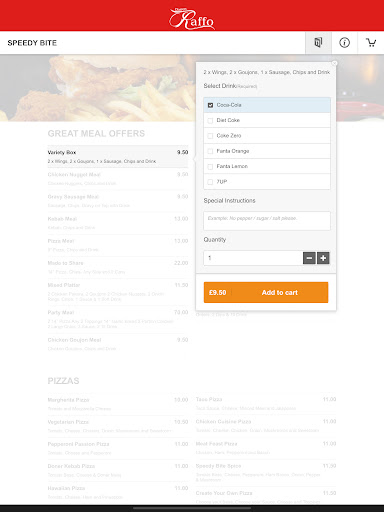384x512 pixels.
Task: Tick the Coke Zero option
Action: click(210, 136)
